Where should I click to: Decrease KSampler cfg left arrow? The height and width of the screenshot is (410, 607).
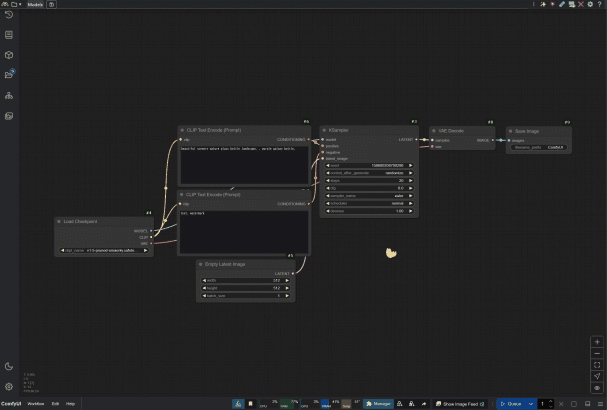click(x=328, y=188)
